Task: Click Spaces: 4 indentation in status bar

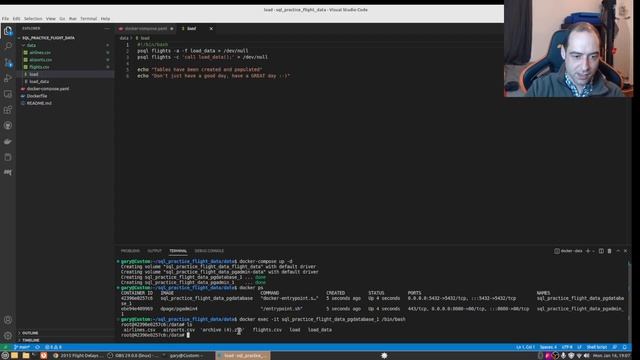Action: click(548, 347)
